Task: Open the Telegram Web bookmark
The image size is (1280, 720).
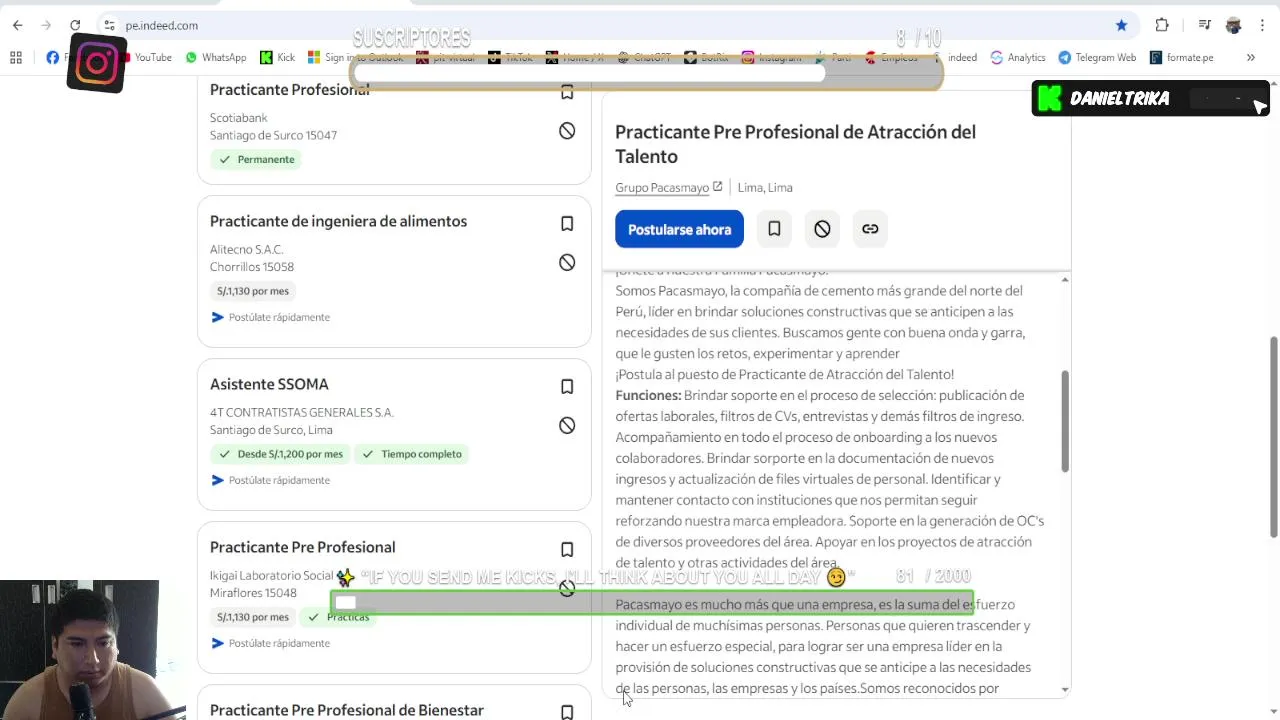Action: tap(1096, 58)
